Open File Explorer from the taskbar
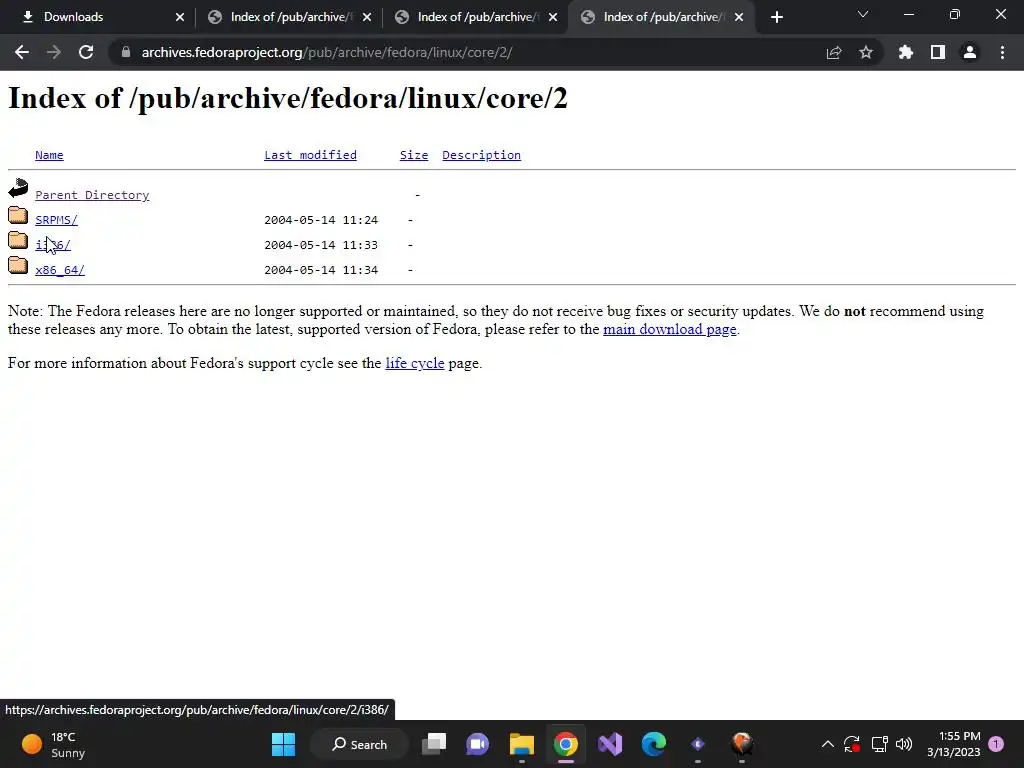Viewport: 1024px width, 768px height. coord(522,744)
